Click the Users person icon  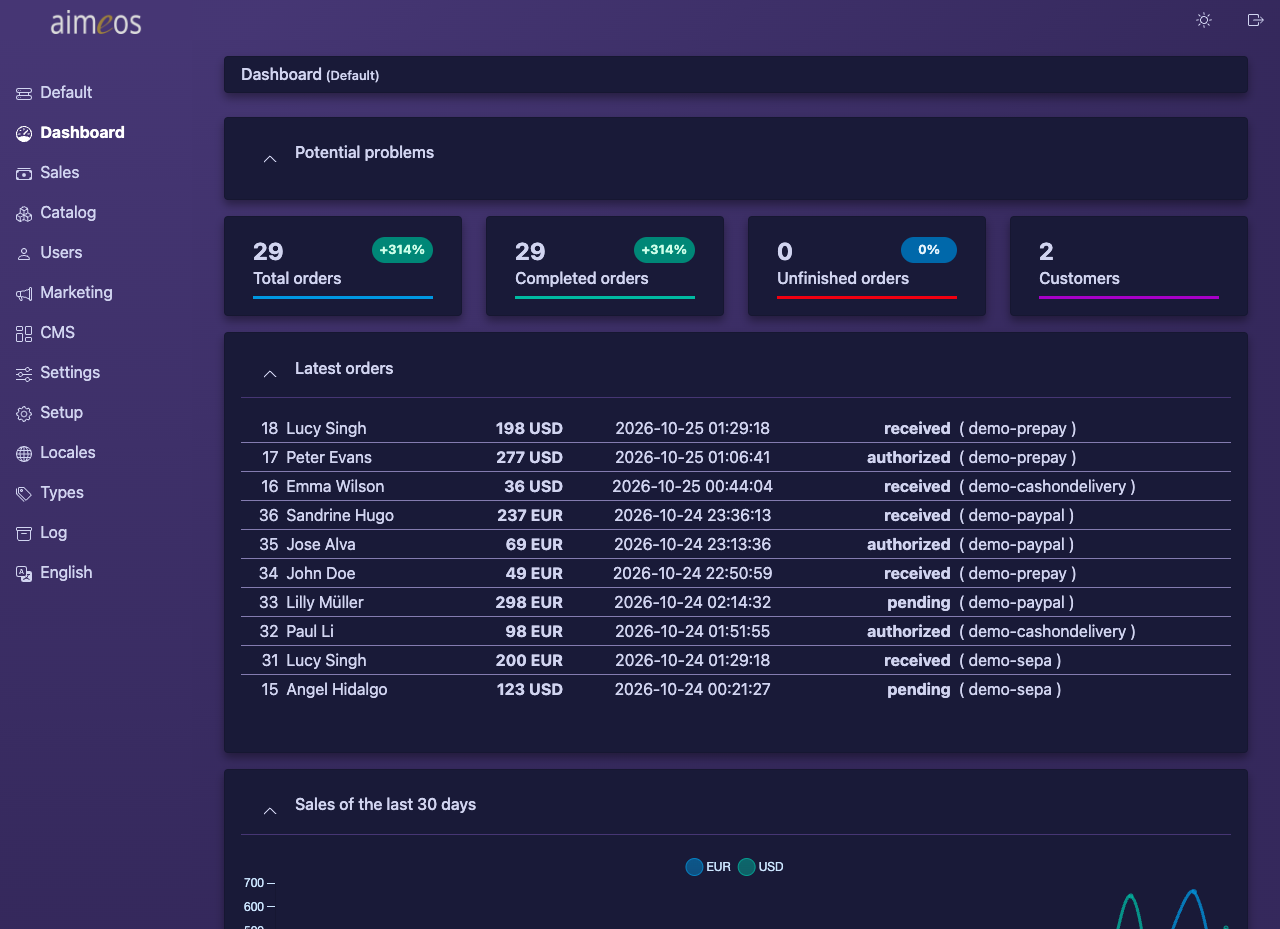(24, 253)
